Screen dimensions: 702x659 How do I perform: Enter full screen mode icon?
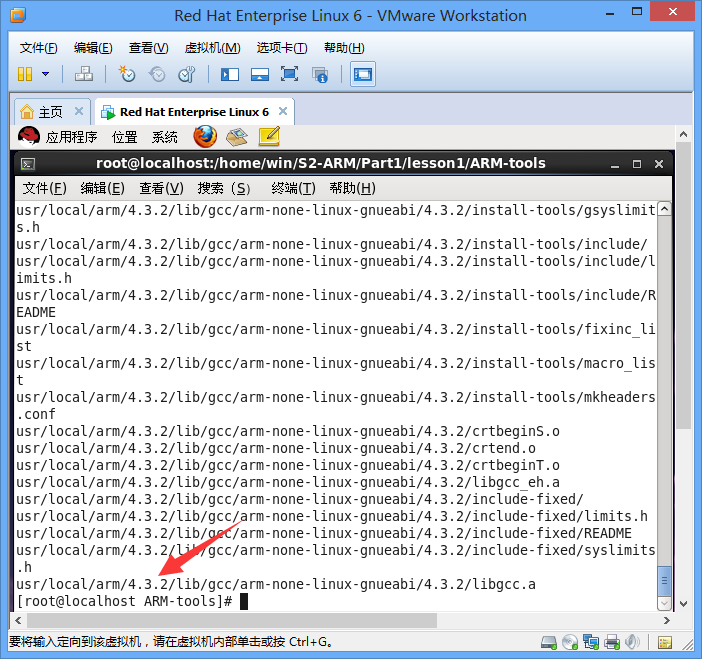[289, 74]
